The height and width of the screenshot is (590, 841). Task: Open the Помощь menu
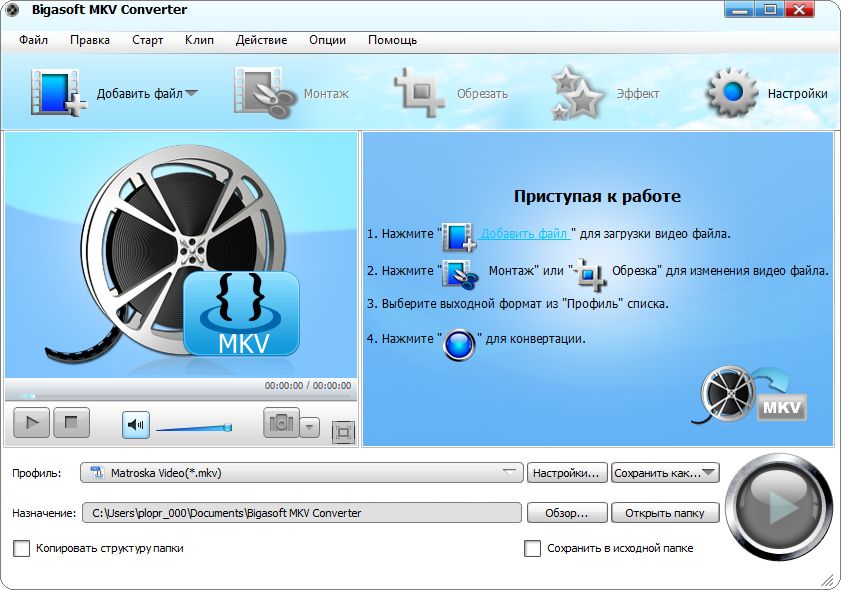click(x=392, y=40)
